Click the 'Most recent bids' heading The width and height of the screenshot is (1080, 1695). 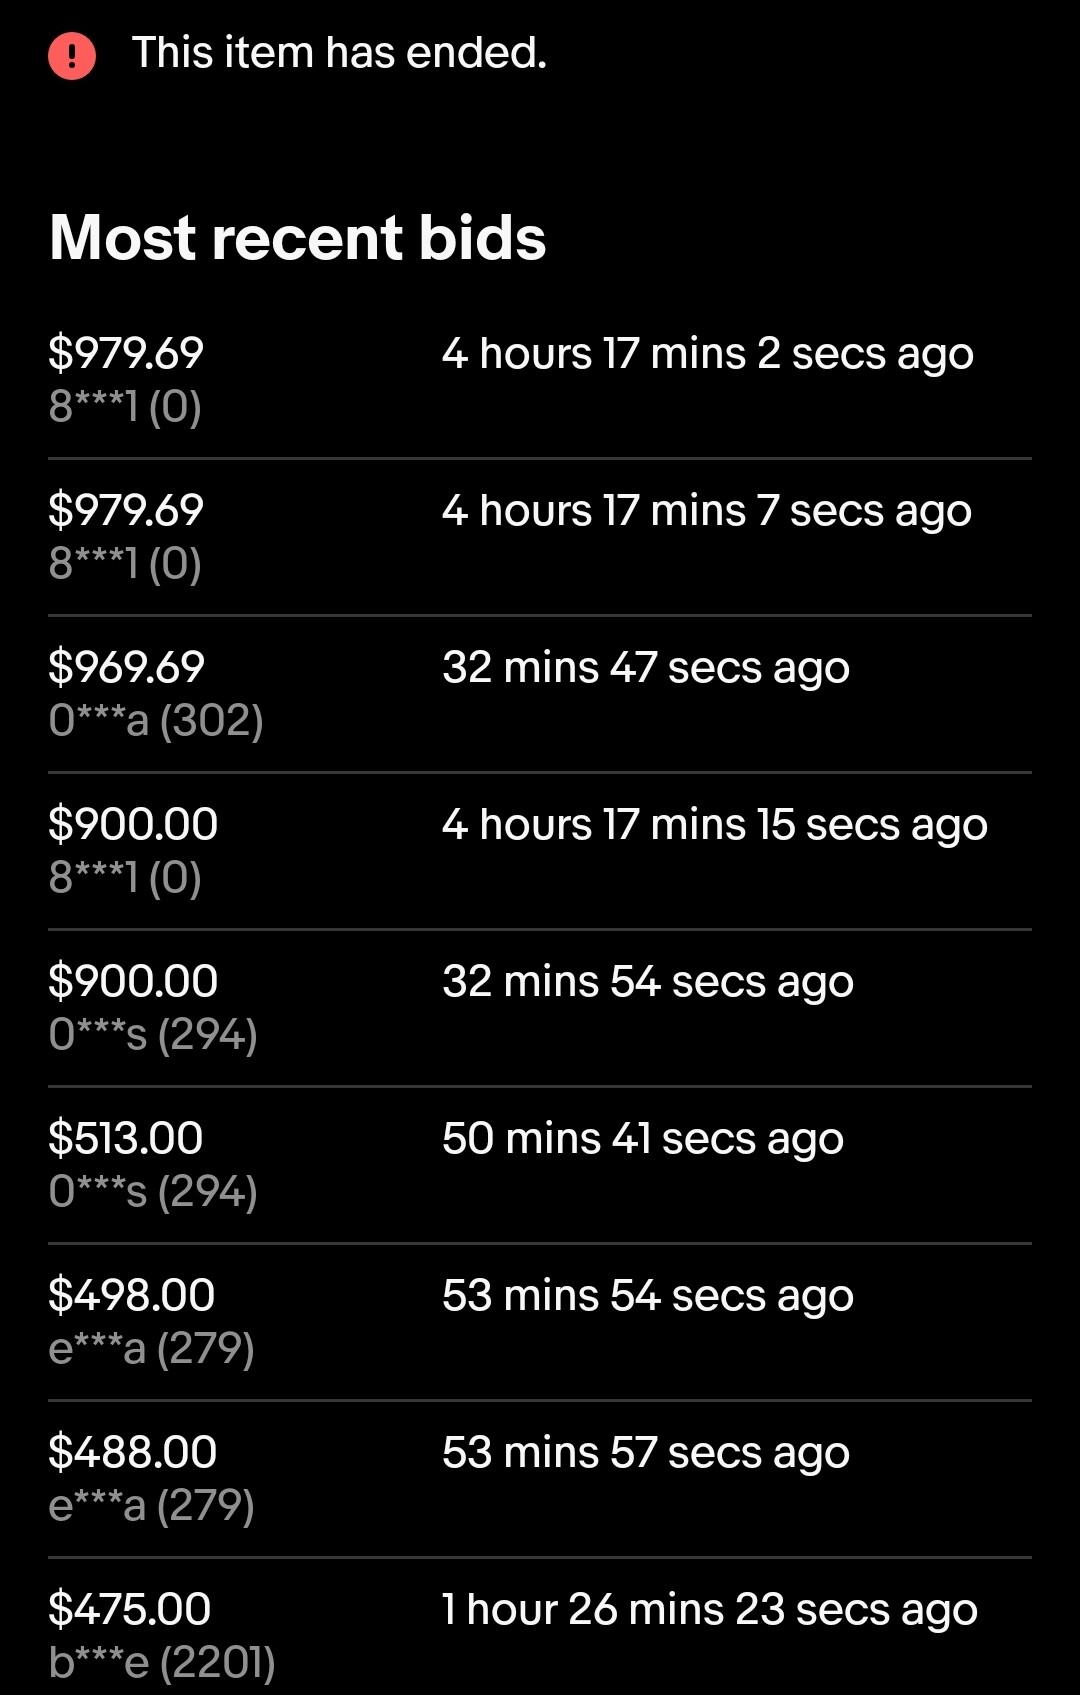pos(298,237)
